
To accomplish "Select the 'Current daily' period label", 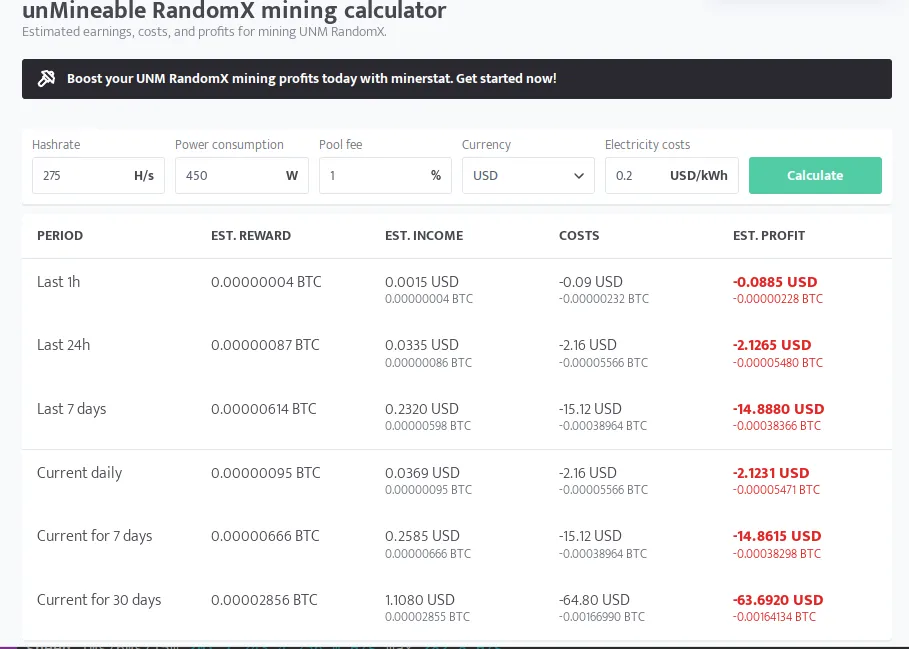I will [79, 473].
